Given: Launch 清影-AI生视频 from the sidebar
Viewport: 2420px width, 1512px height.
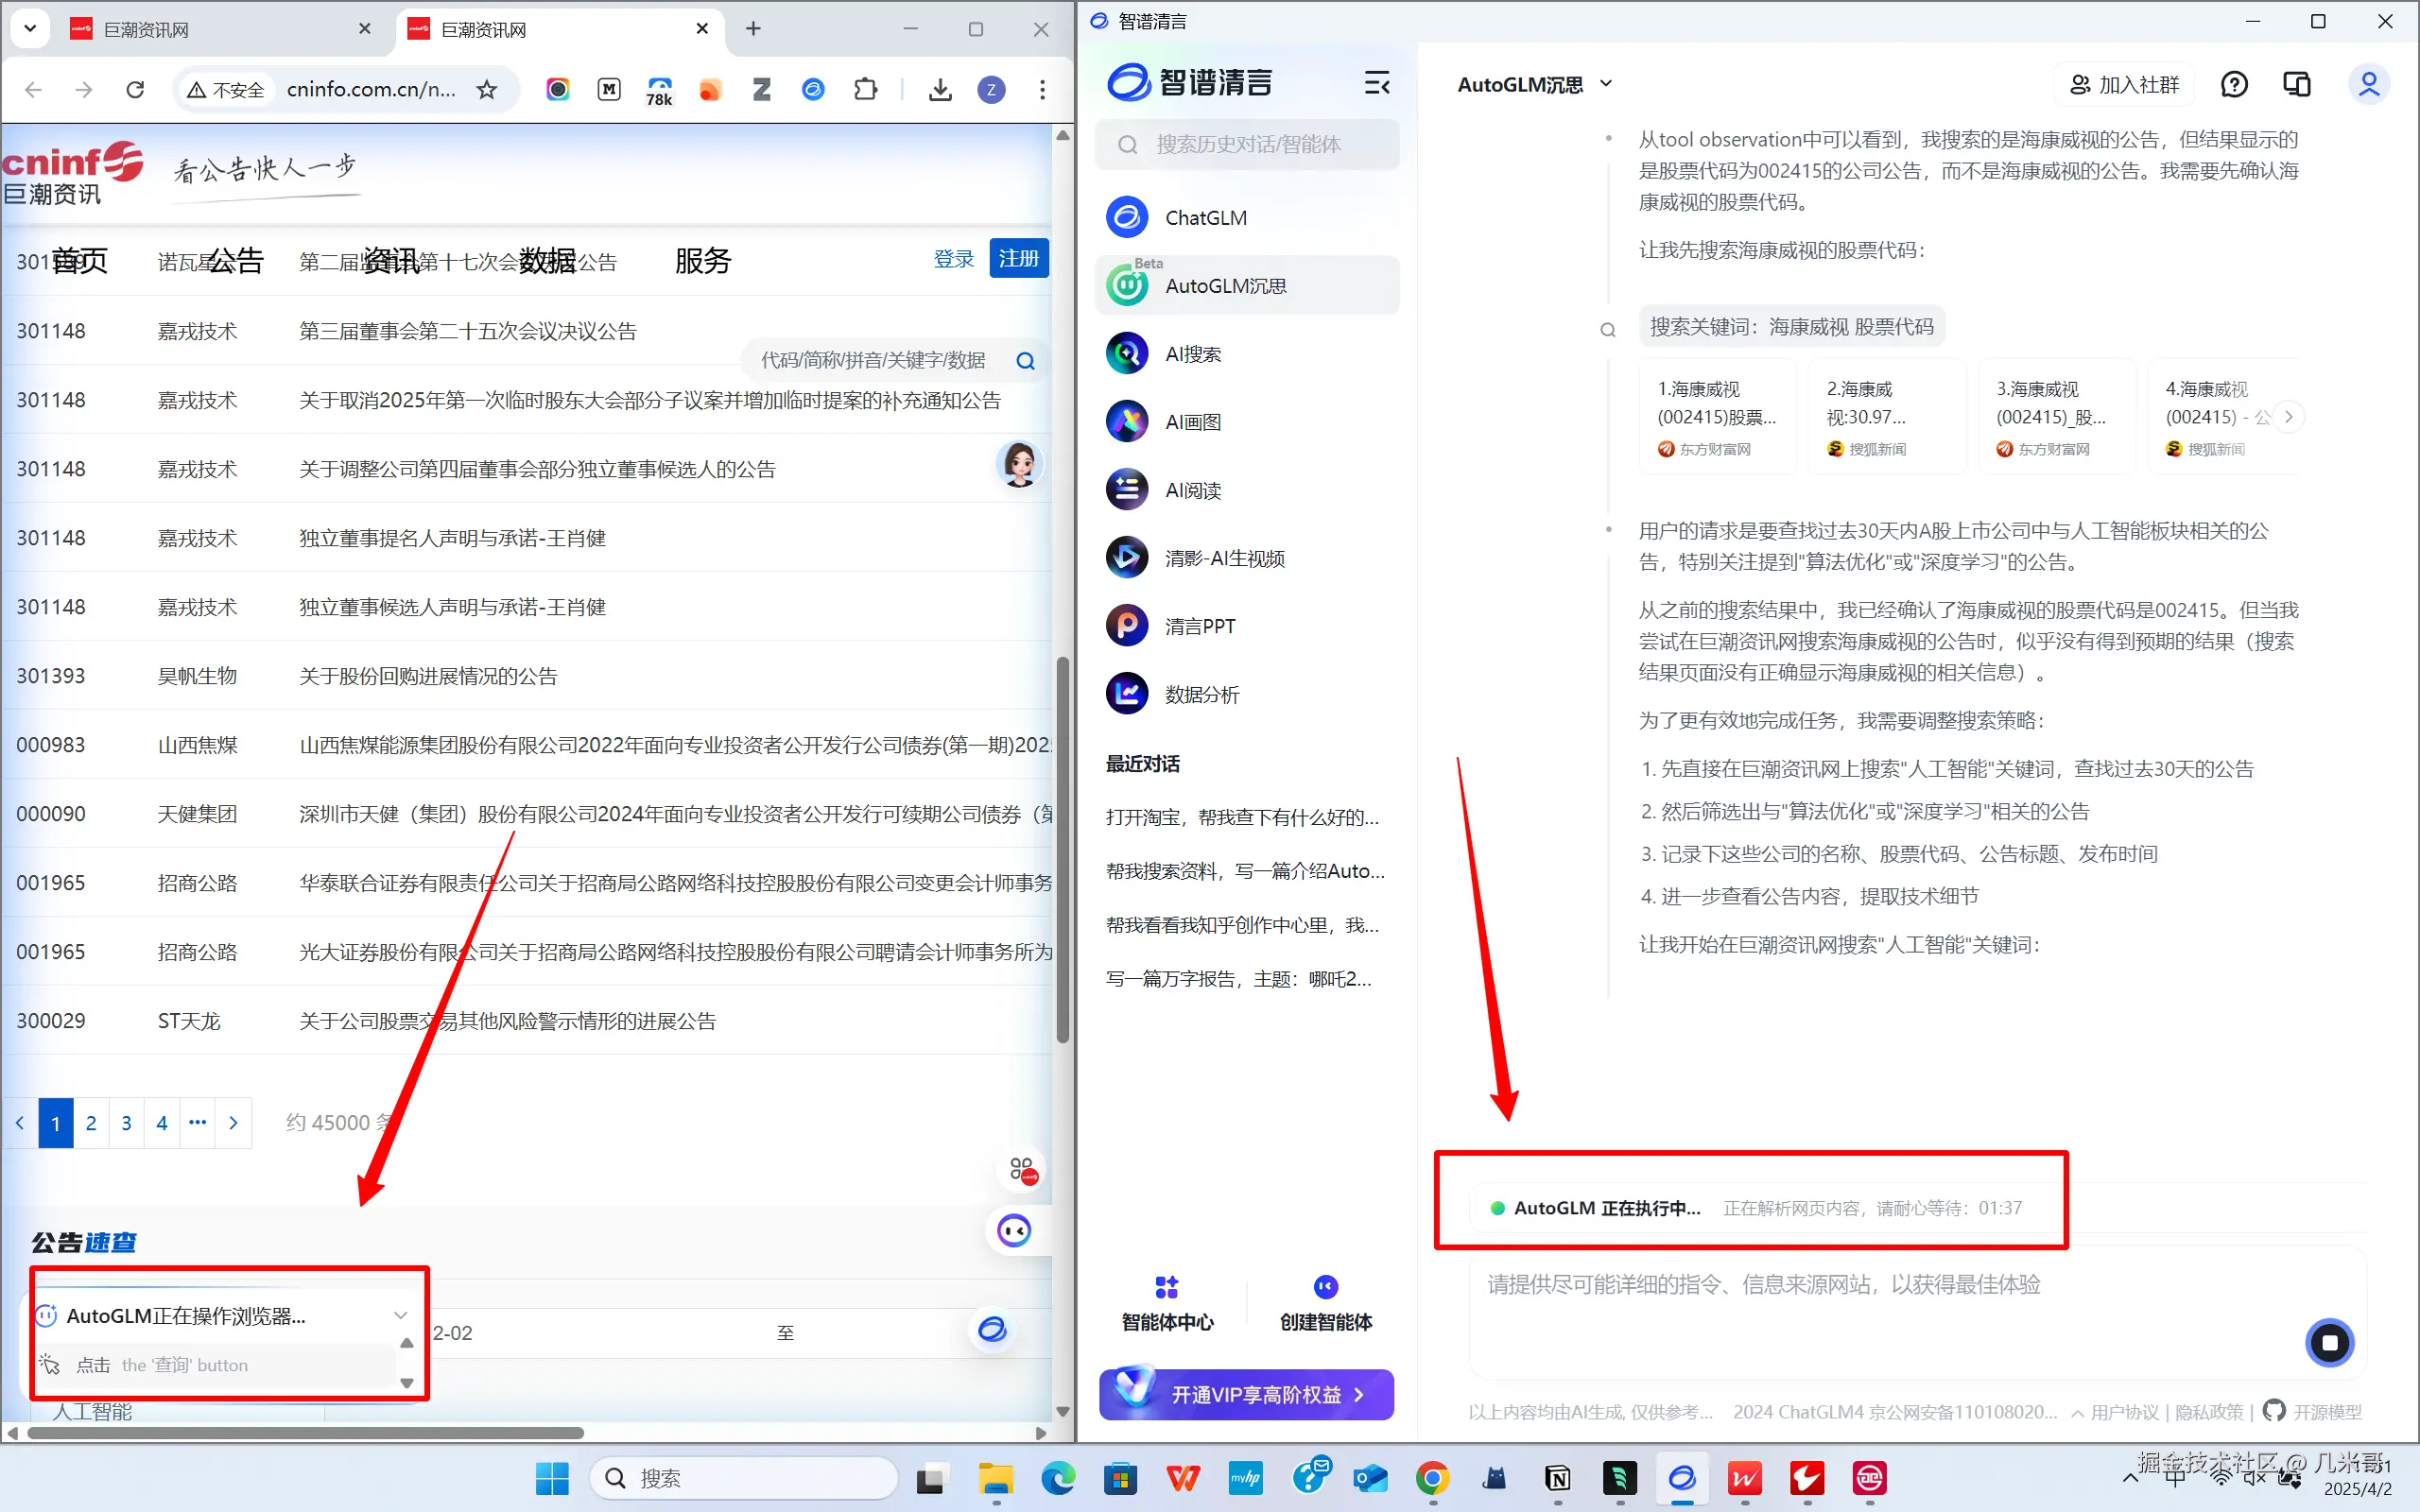Looking at the screenshot, I should point(1224,557).
